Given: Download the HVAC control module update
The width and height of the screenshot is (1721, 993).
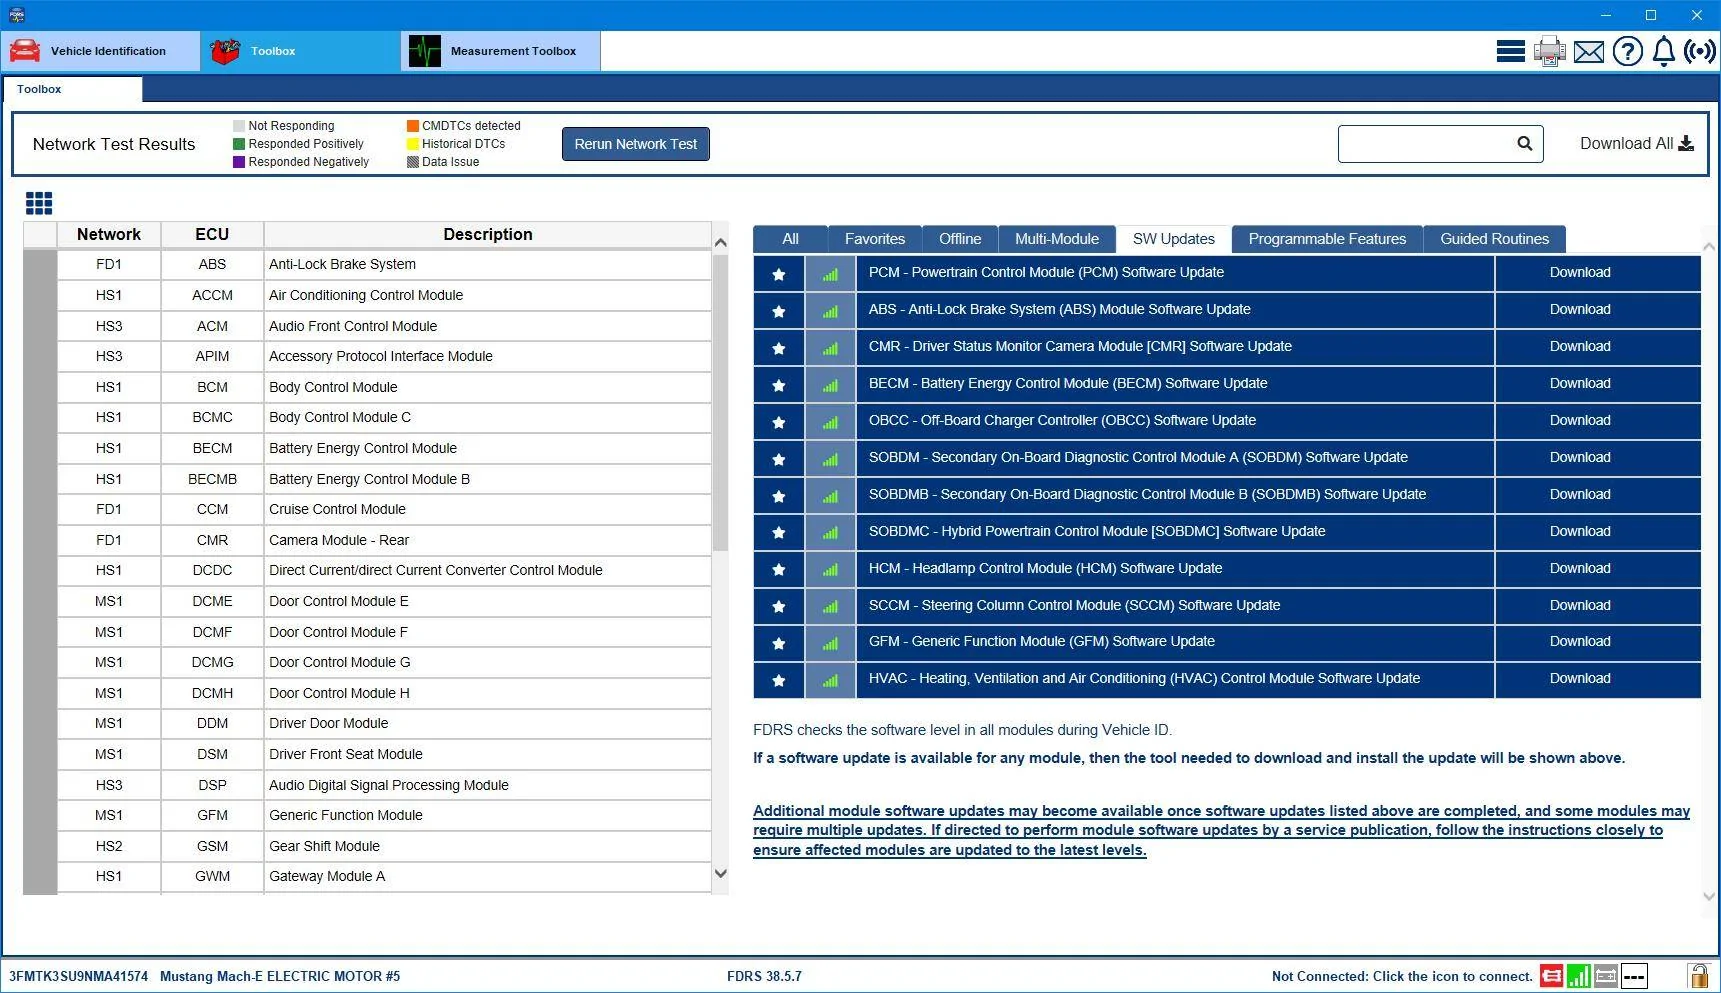Looking at the screenshot, I should [x=1580, y=678].
